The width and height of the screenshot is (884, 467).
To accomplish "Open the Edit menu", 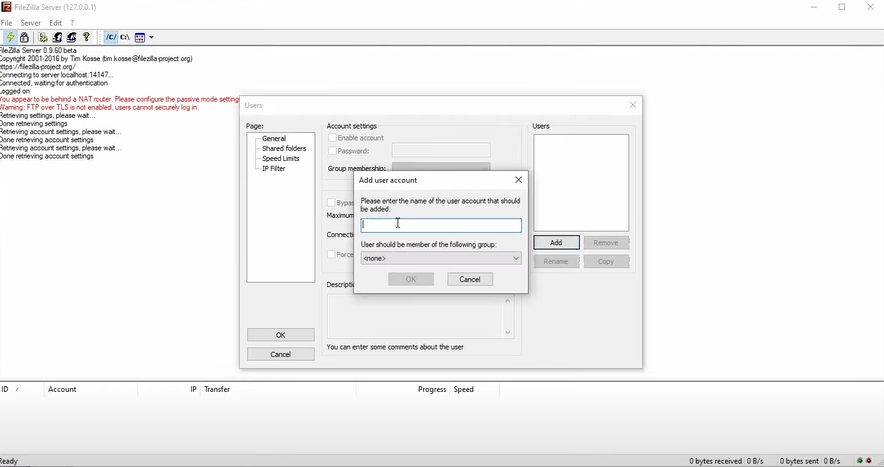I will tap(55, 23).
